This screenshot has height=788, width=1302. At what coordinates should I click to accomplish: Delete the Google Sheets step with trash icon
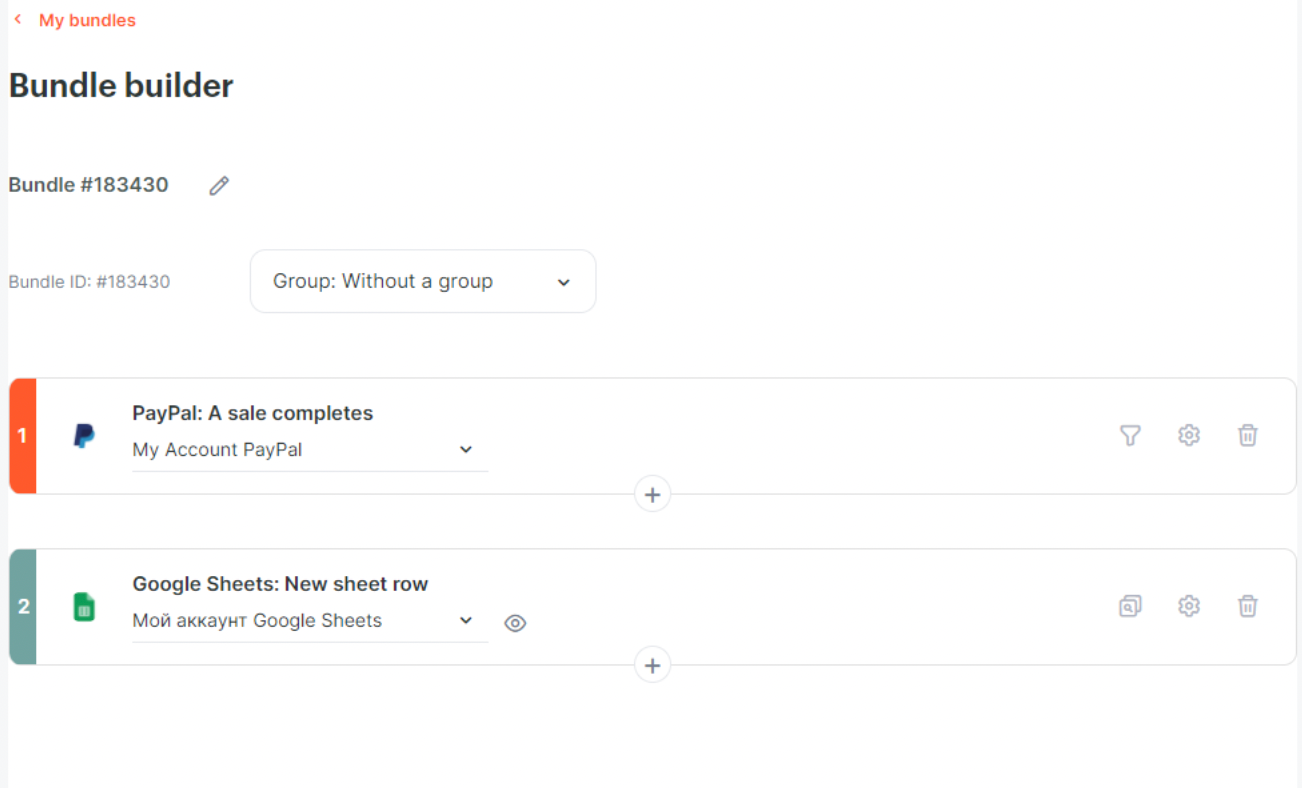click(1248, 606)
